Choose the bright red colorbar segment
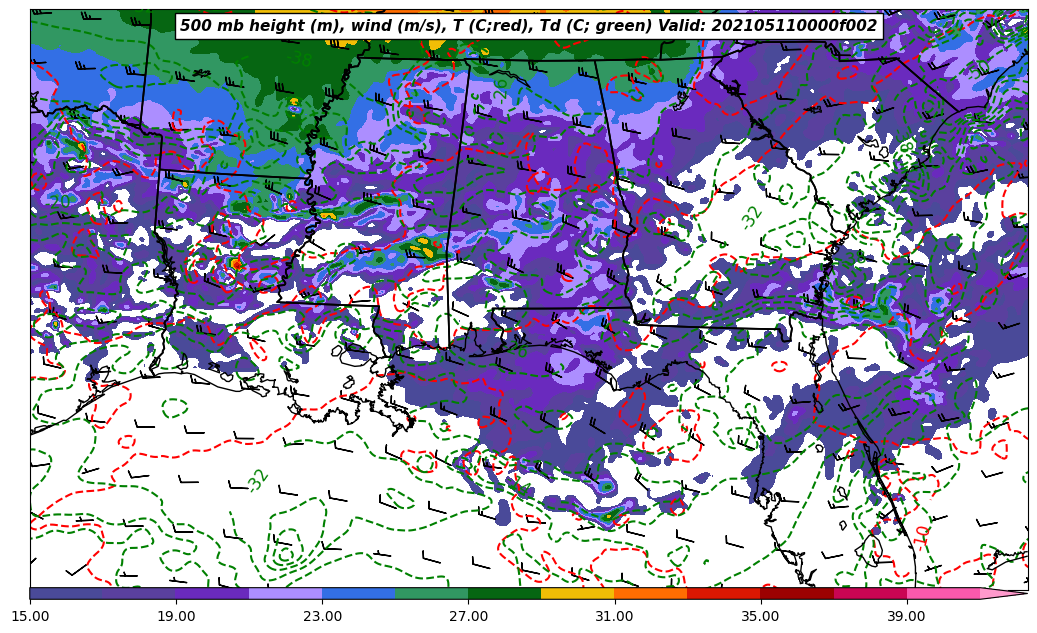The width and height of the screenshot is (1037, 633). [x=723, y=593]
